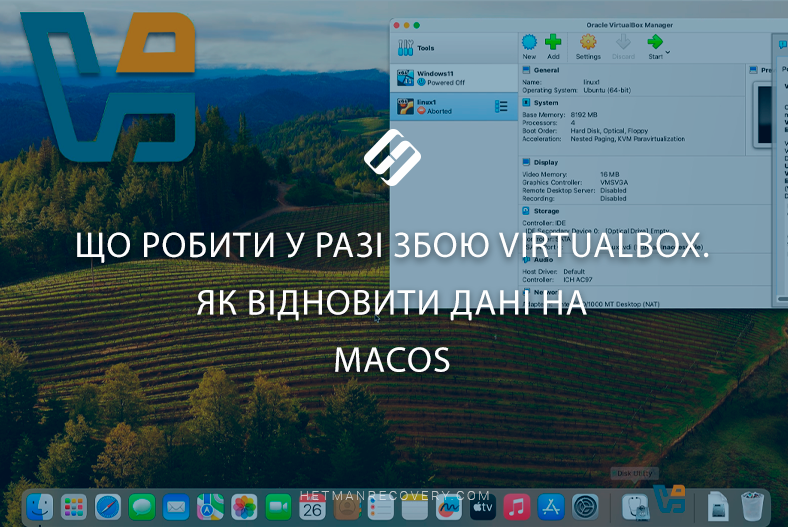Open the Display section header link
The height and width of the screenshot is (527, 788).
pos(546,163)
